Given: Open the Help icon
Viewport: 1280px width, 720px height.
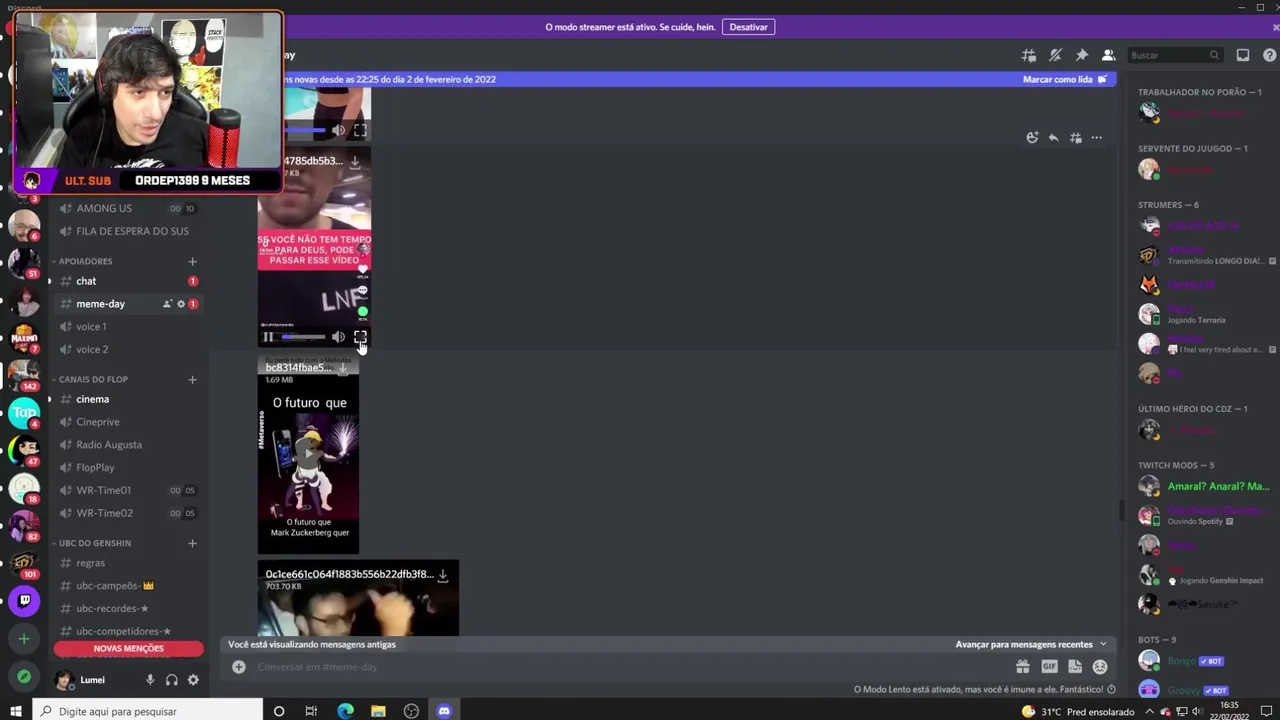Looking at the screenshot, I should tap(1269, 55).
